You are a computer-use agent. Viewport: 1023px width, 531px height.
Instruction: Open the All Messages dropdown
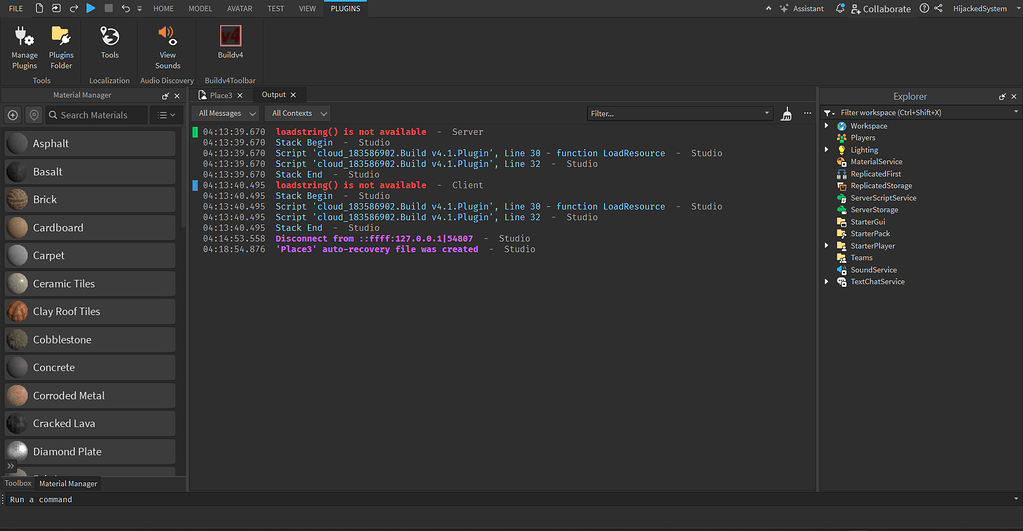point(225,114)
